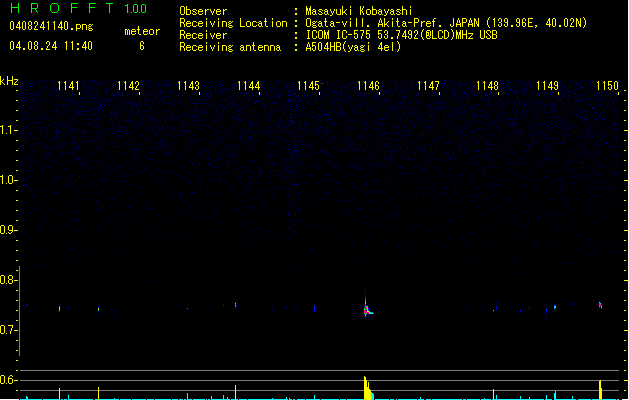The width and height of the screenshot is (629, 400).
Task: Click the 1149 time axis marker
Action: (548, 86)
